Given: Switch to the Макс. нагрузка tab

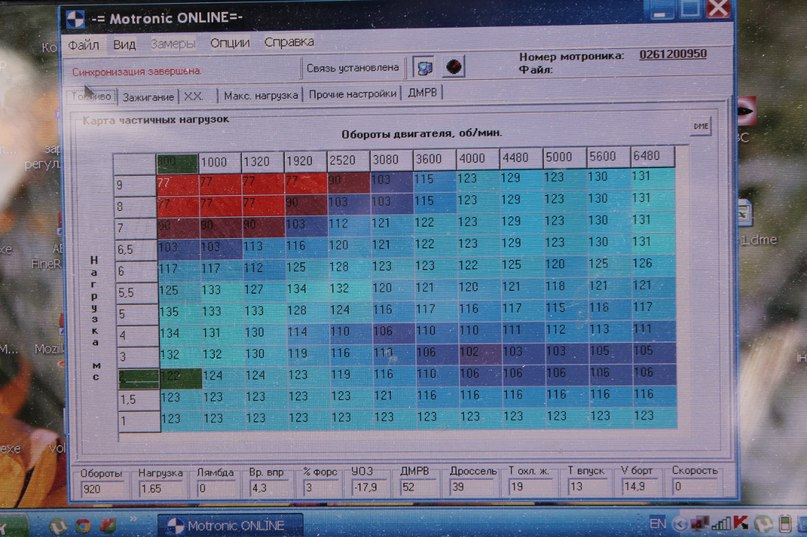Looking at the screenshot, I should (261, 95).
